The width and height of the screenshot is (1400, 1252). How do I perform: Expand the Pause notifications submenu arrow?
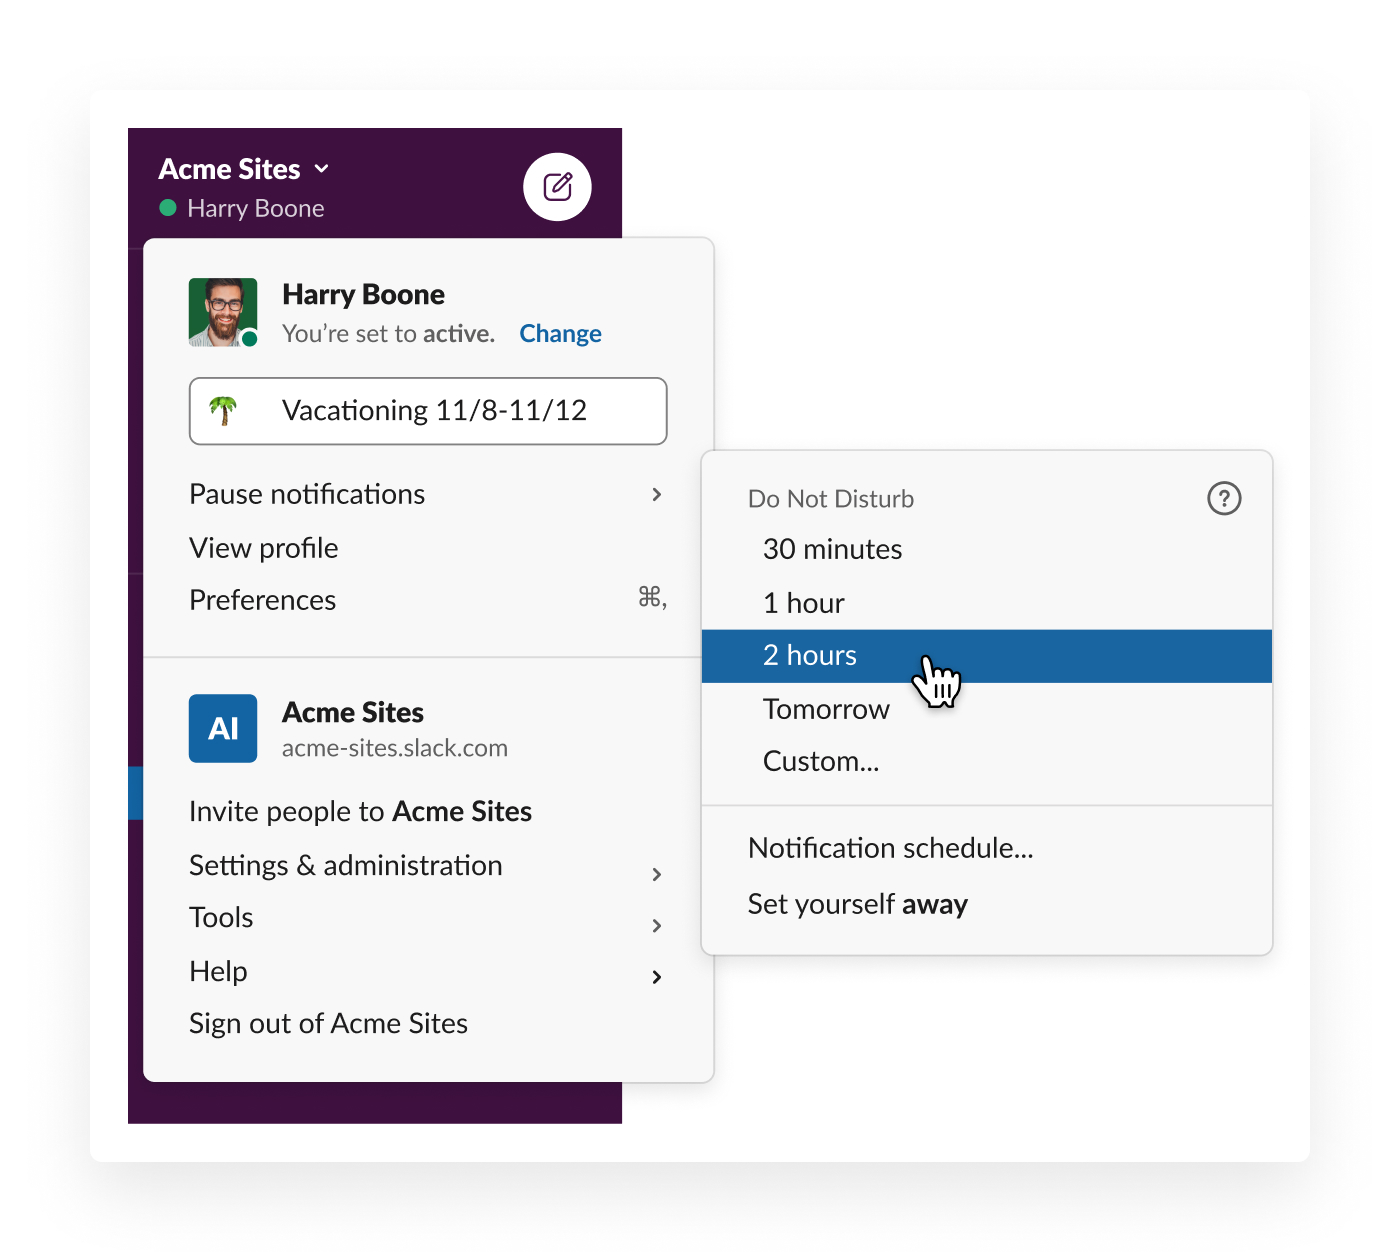pos(657,495)
